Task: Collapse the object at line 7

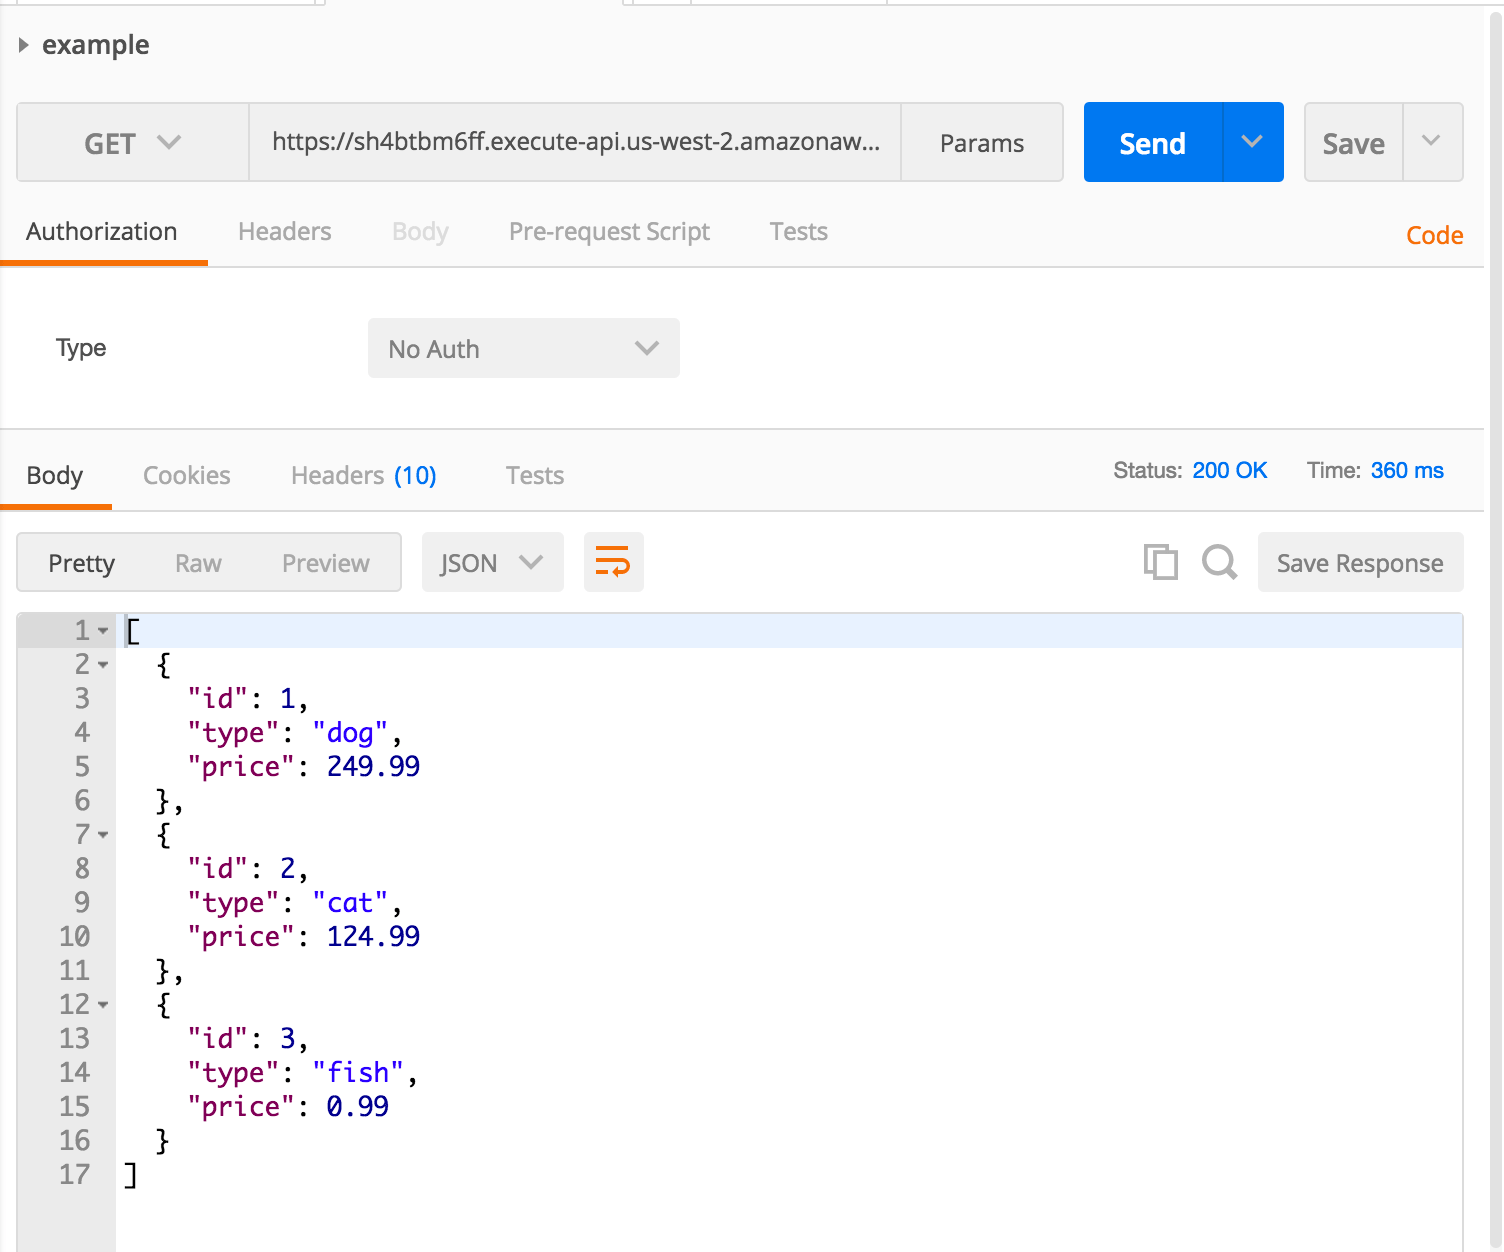Action: click(x=103, y=835)
